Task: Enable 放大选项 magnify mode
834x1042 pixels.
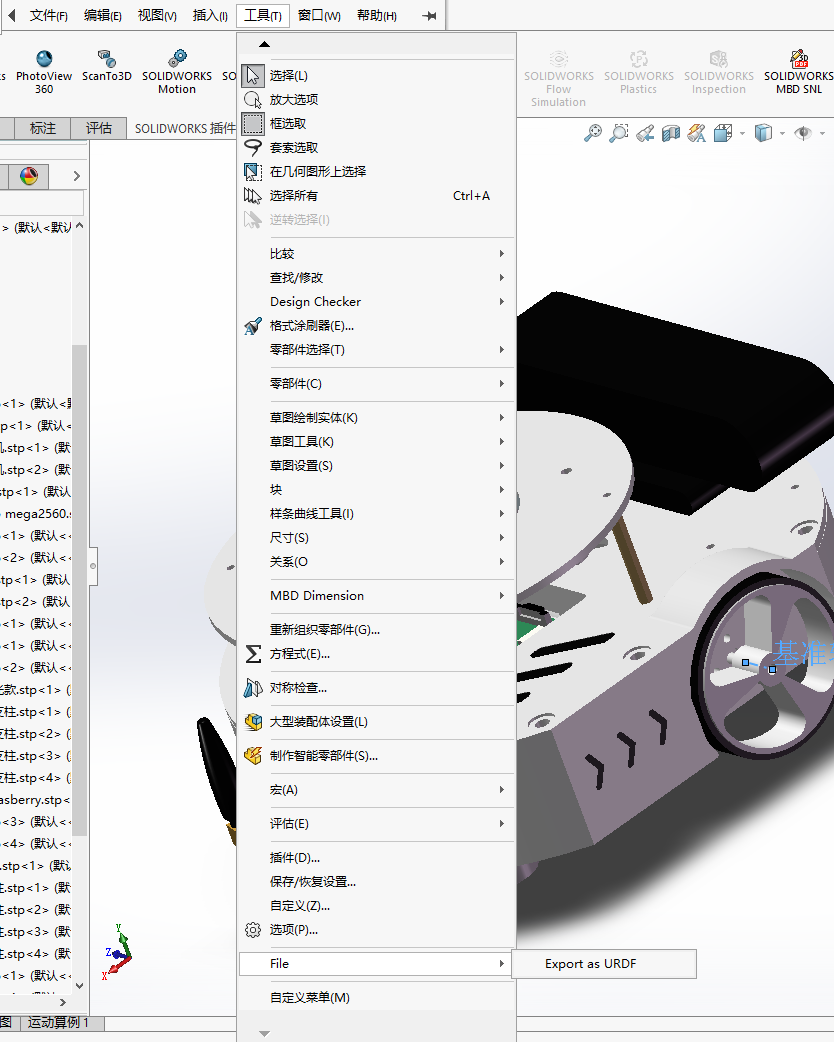Action: 294,98
